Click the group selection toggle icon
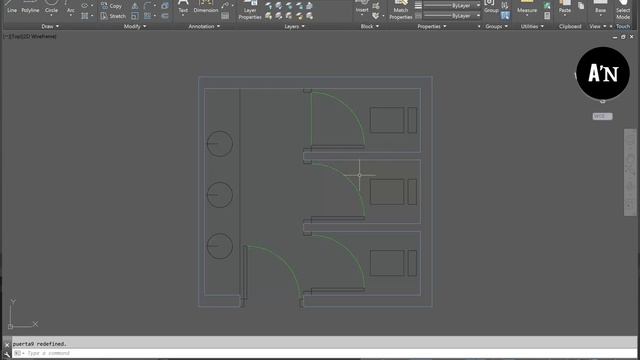The image size is (640, 360). pos(505,16)
